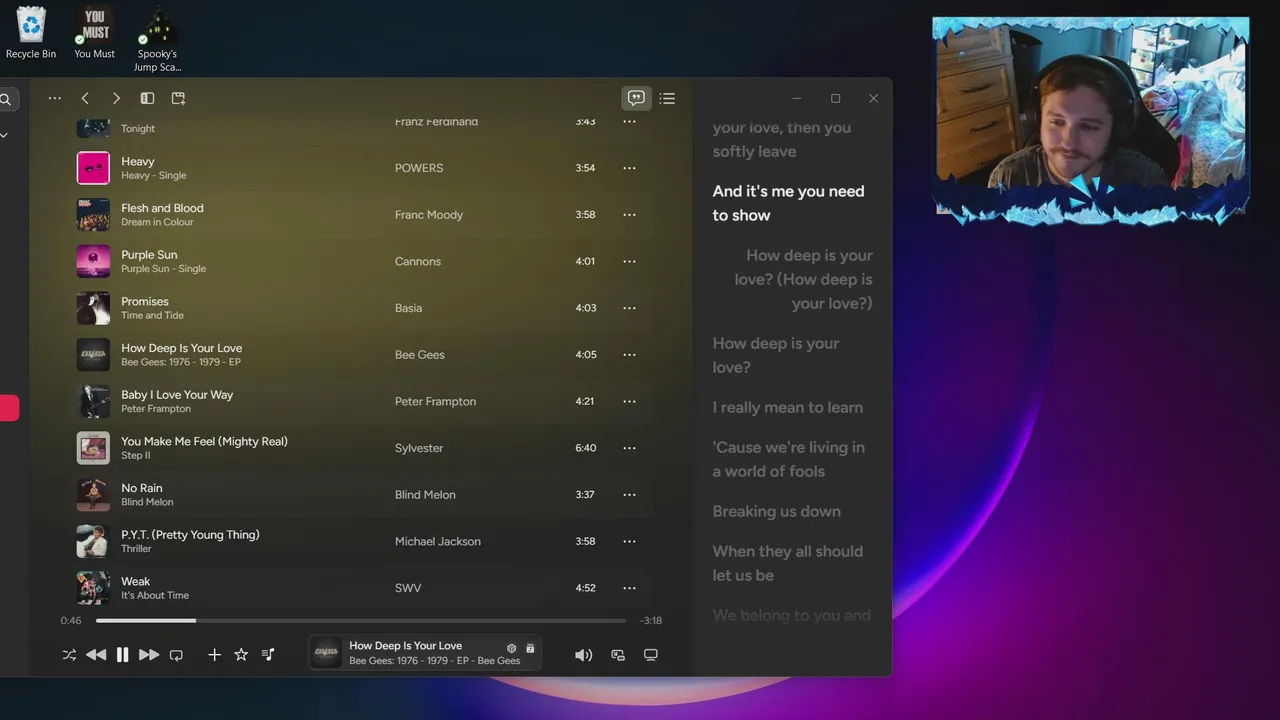Screen dimensions: 1280x720
Task: Click the Promises album artwork
Action: (93, 308)
